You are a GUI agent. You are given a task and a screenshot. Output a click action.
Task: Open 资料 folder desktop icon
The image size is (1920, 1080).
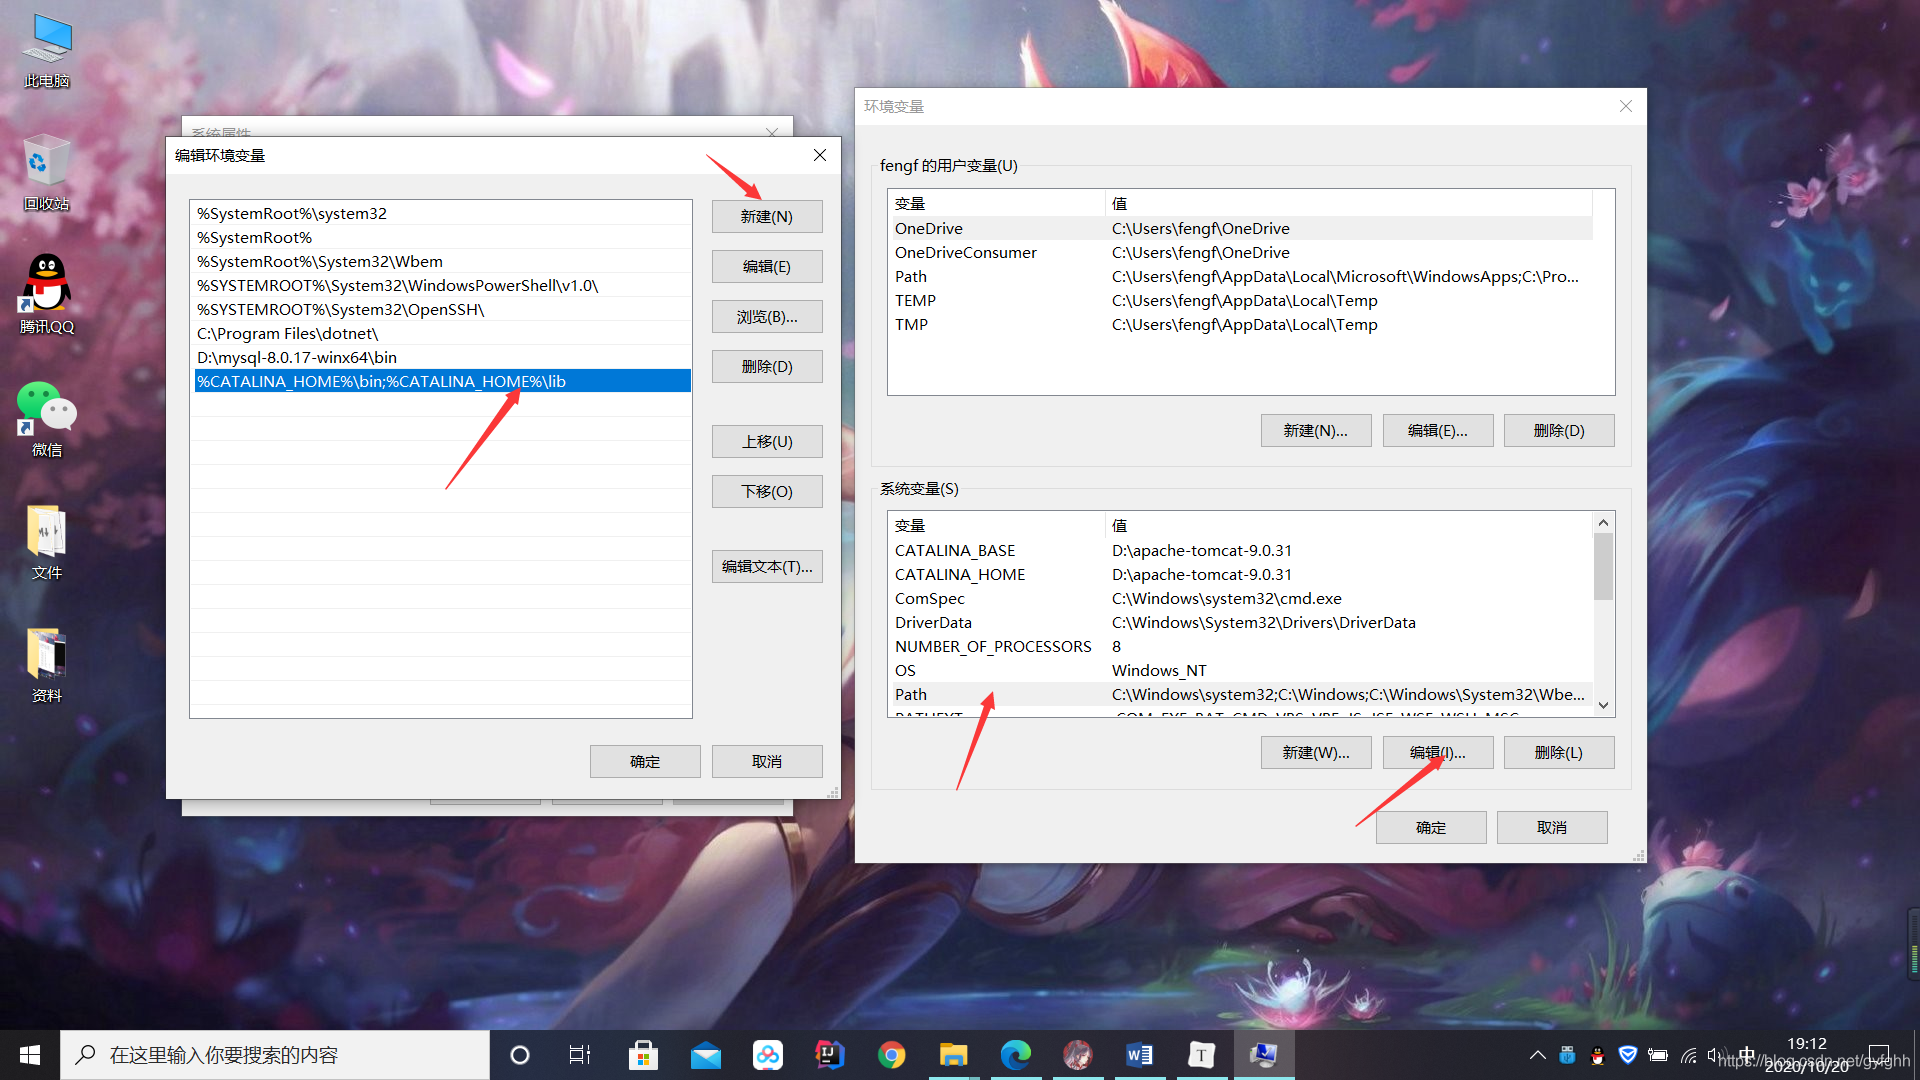(47, 666)
